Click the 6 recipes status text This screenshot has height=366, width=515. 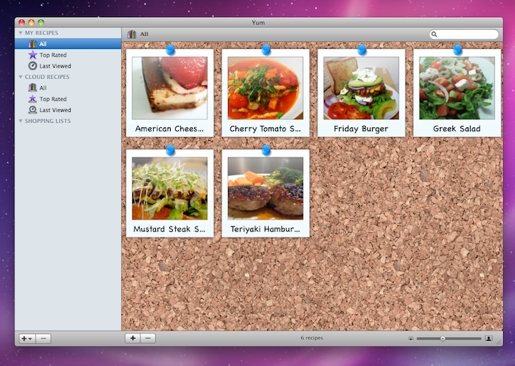[x=312, y=338]
